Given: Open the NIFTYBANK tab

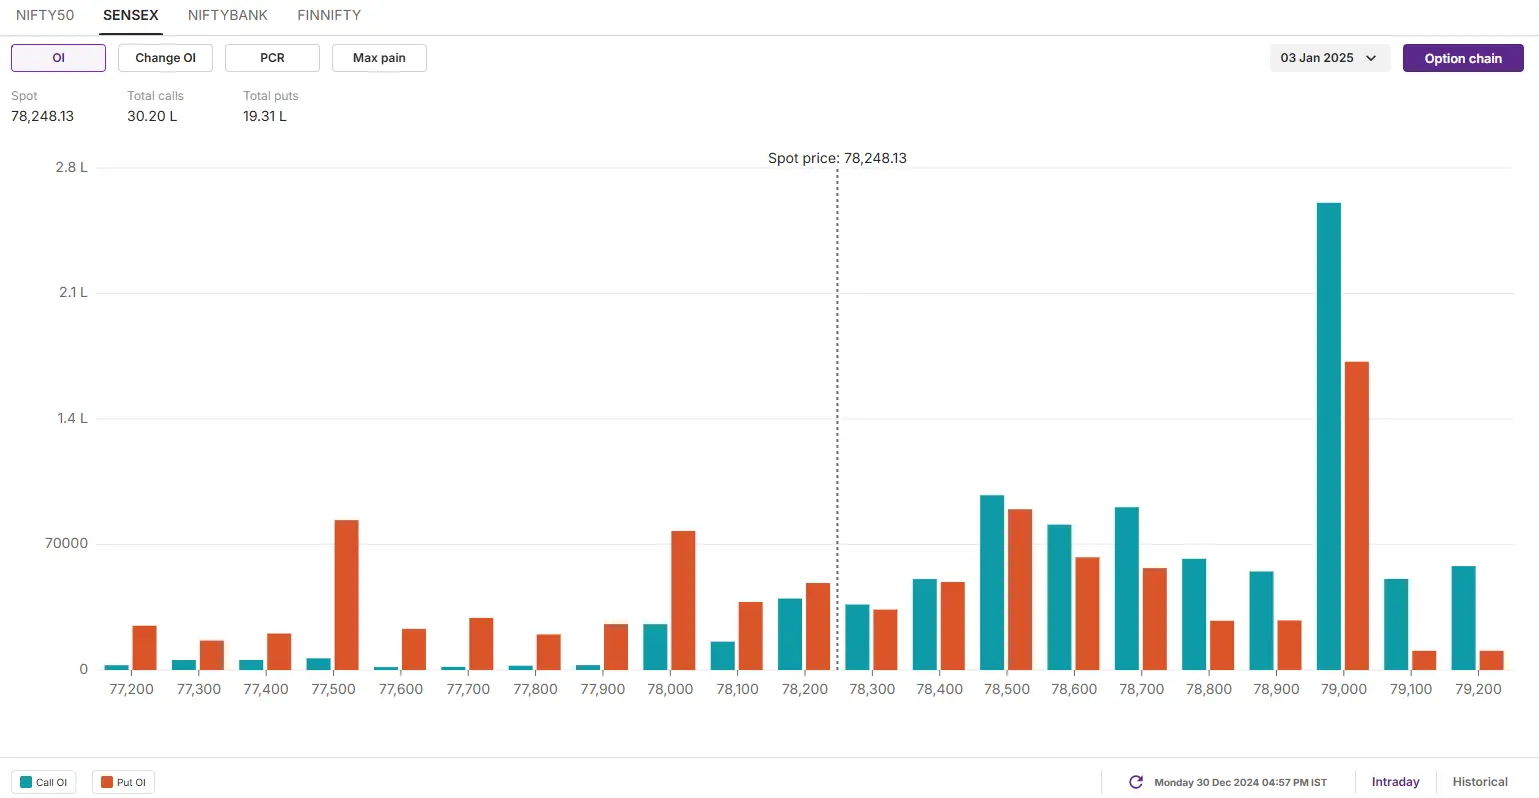Looking at the screenshot, I should click(228, 15).
